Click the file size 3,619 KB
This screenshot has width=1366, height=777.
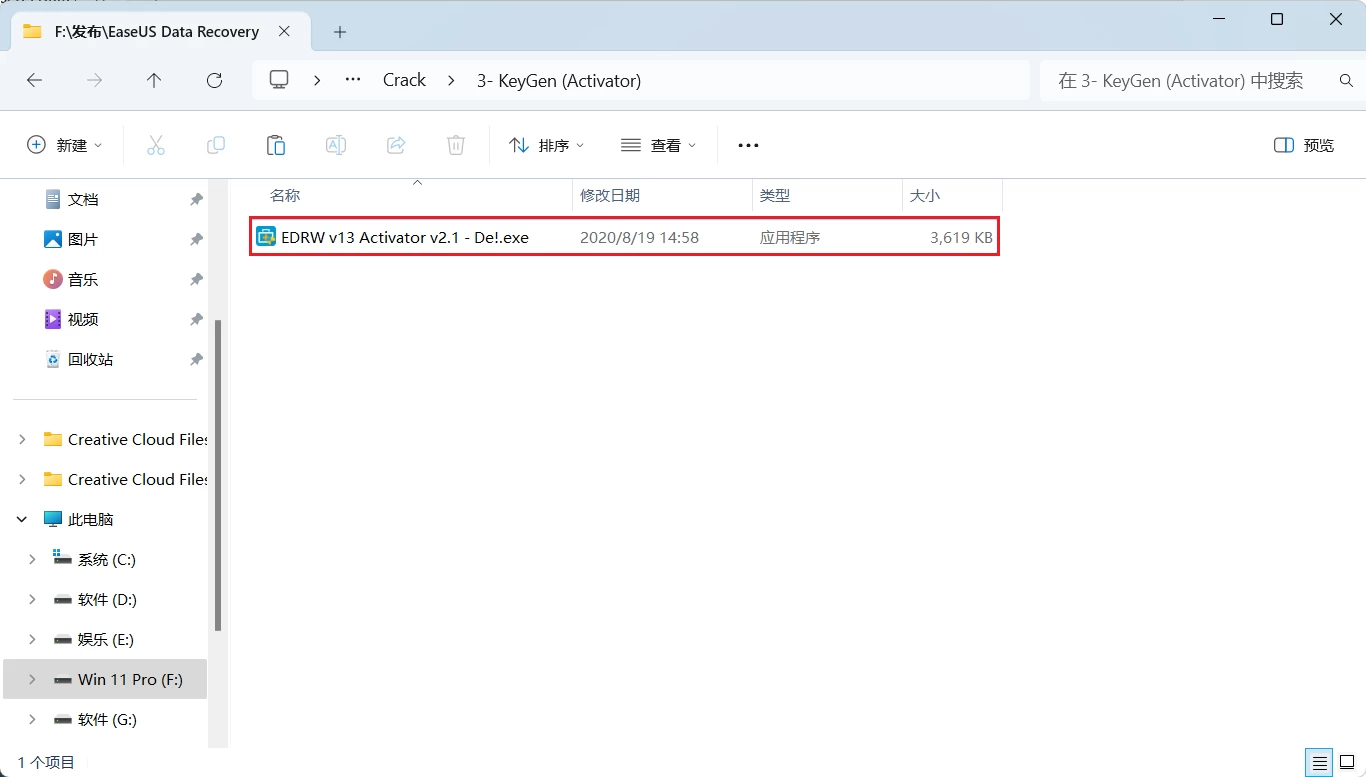tap(961, 238)
